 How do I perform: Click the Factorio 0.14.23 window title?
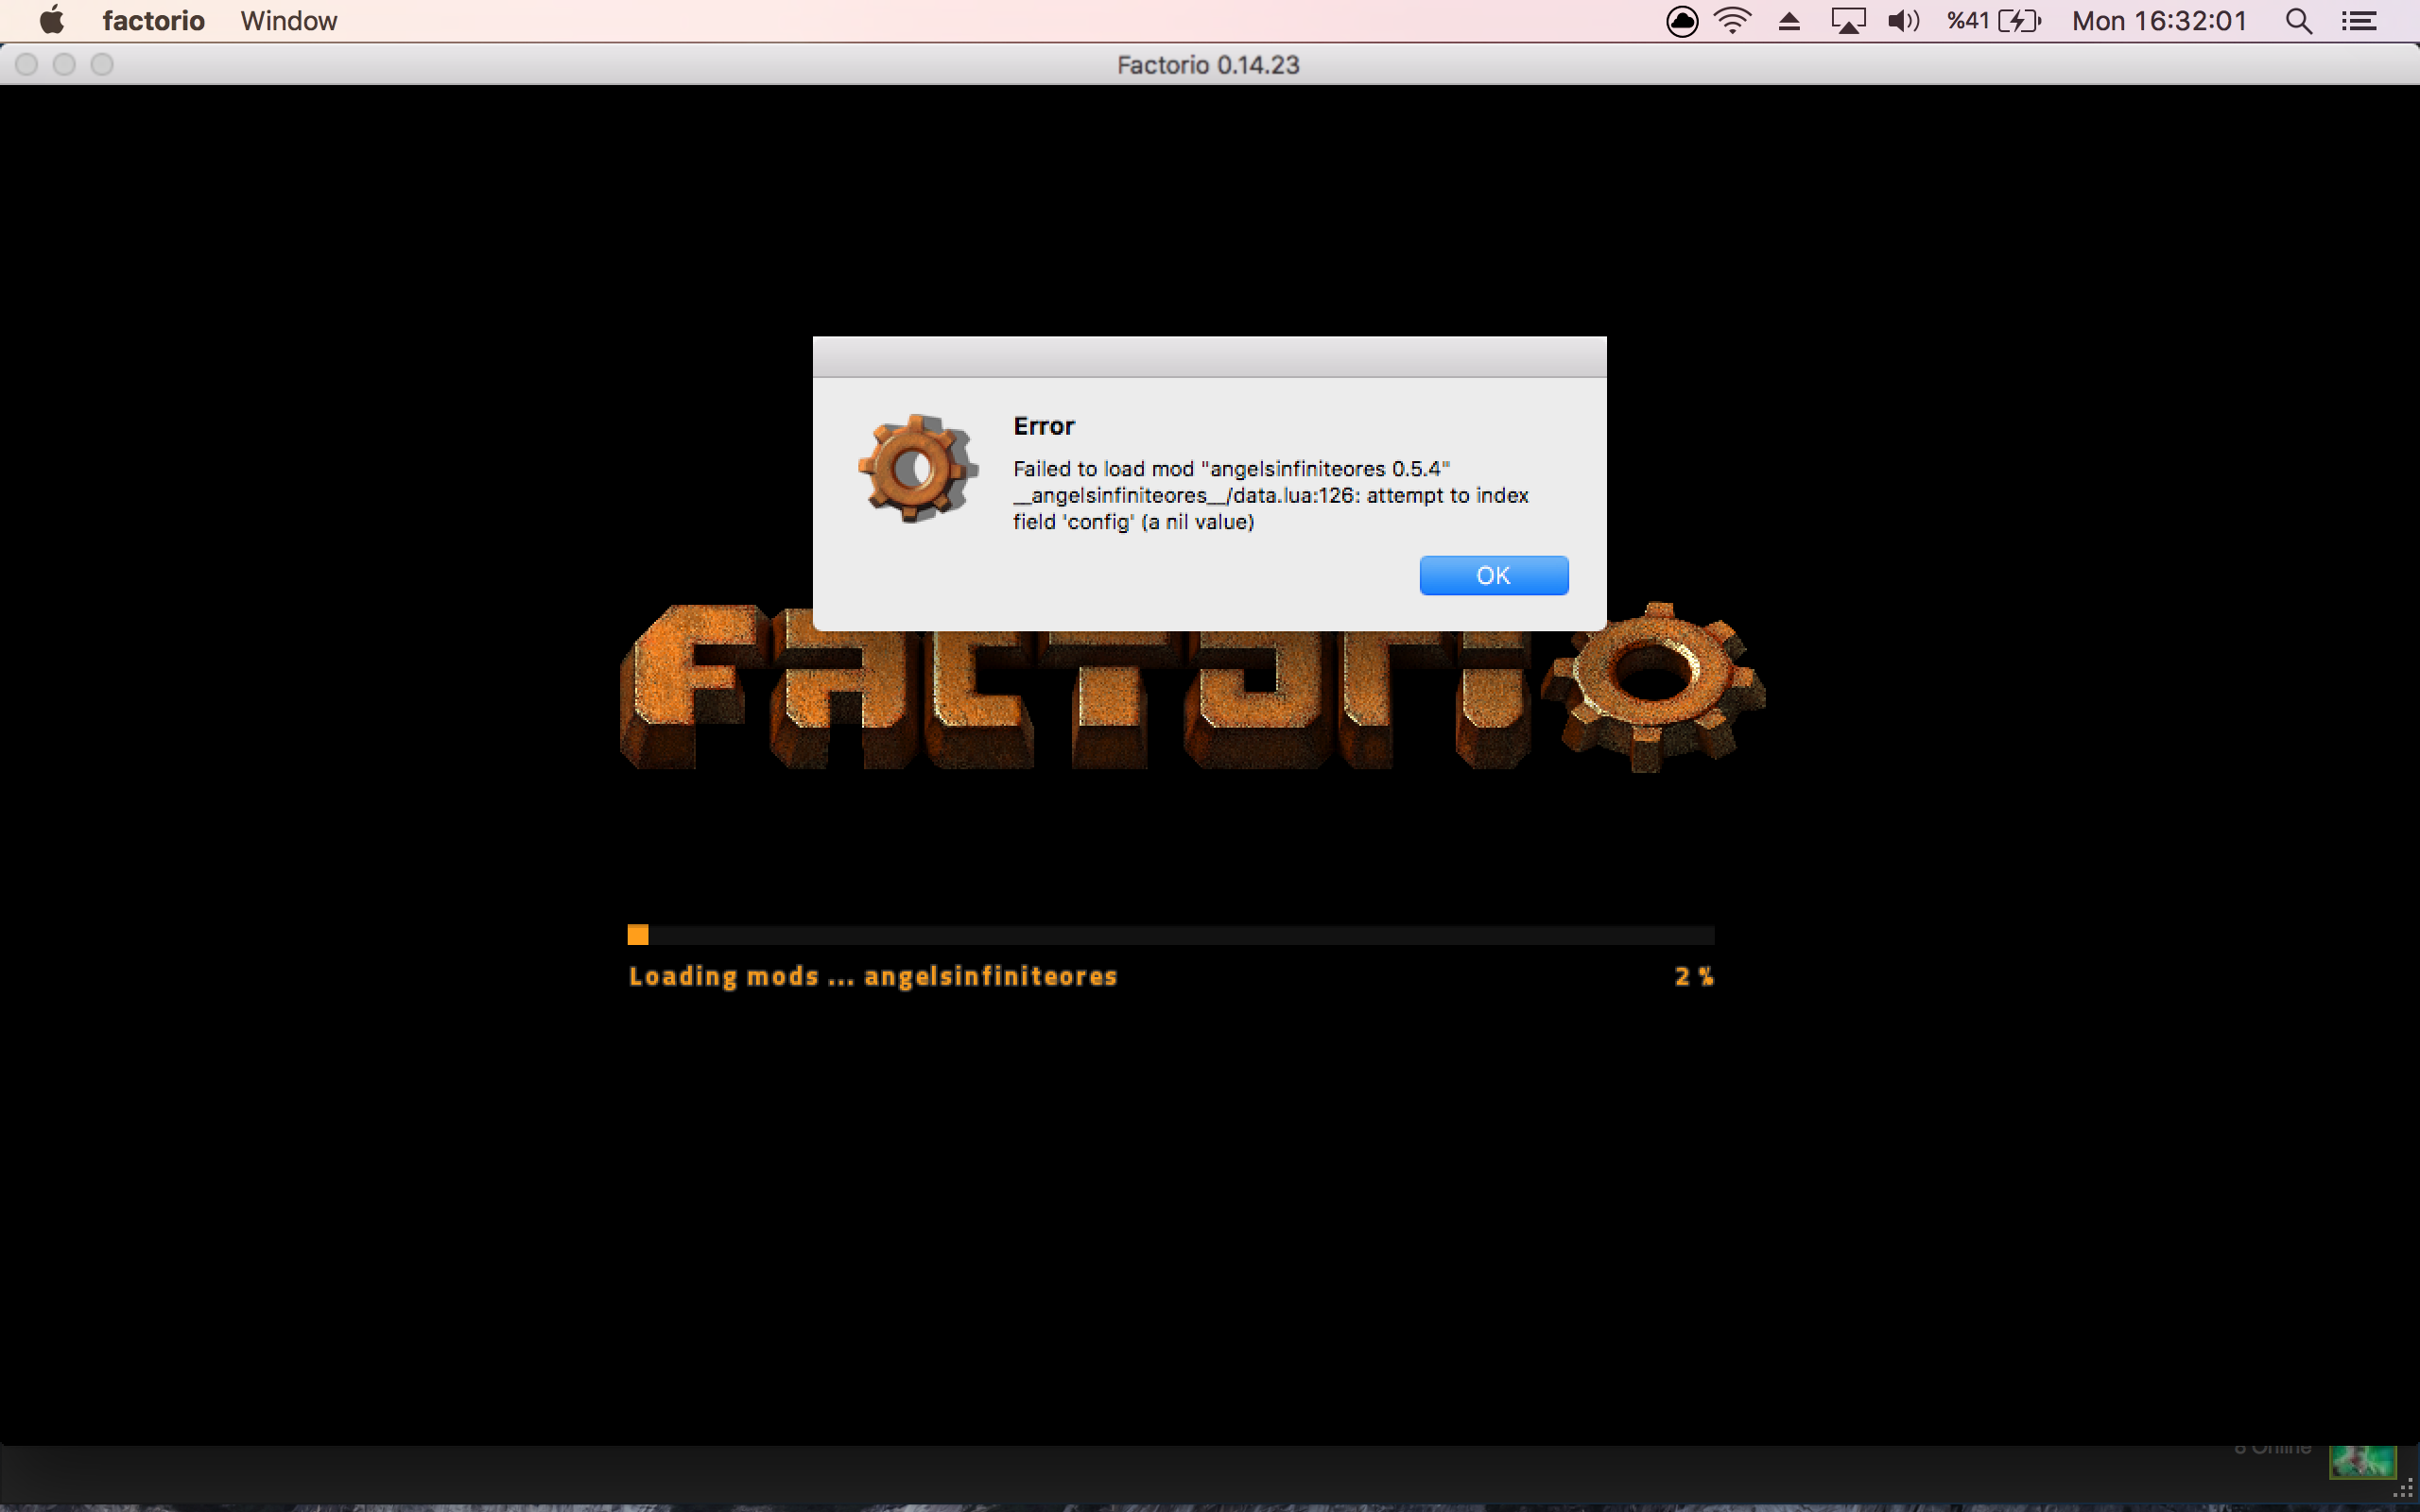pyautogui.click(x=1208, y=65)
